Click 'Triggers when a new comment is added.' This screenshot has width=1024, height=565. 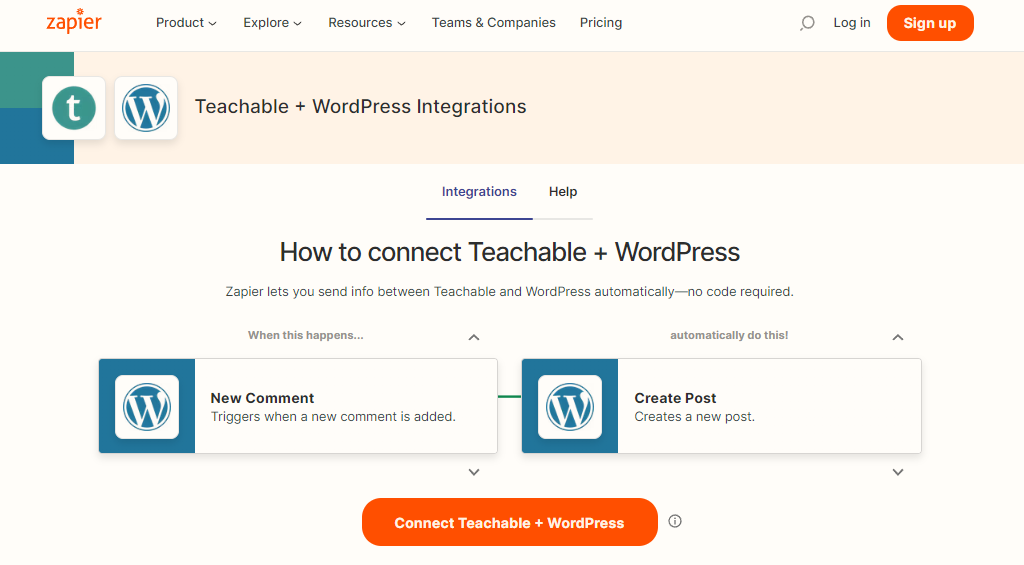point(333,417)
